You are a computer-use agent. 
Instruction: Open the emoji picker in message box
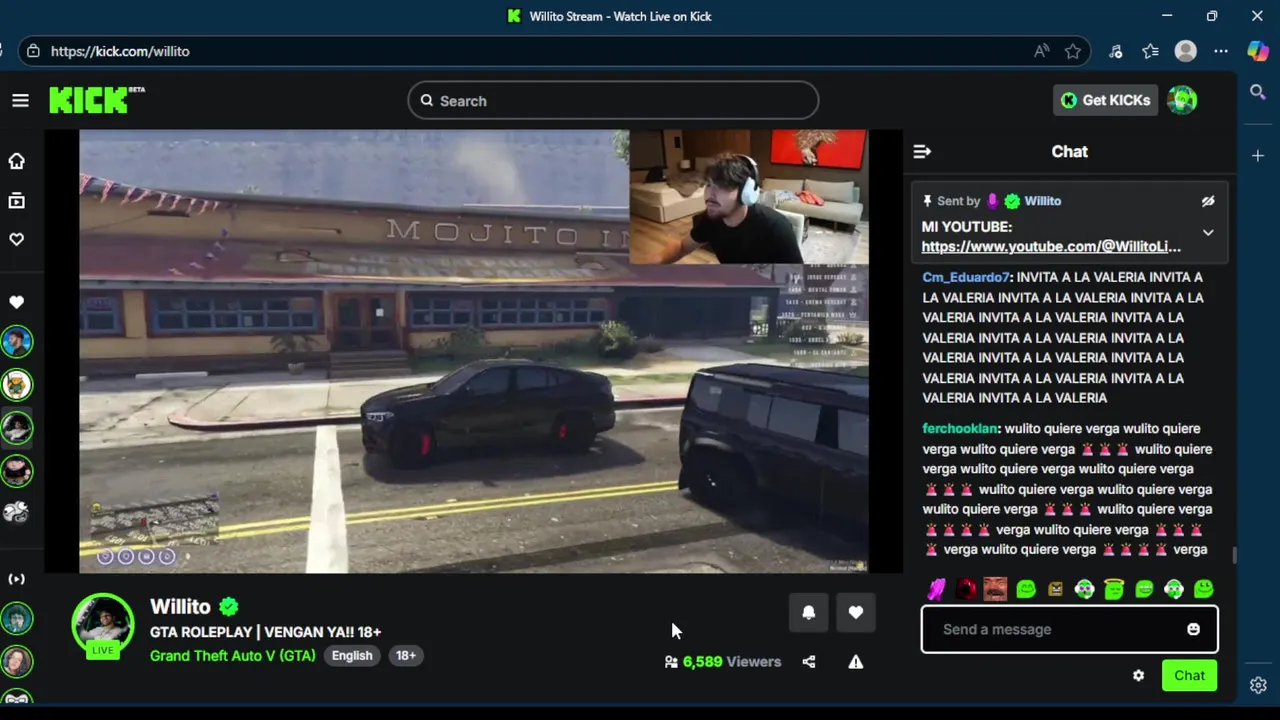click(1193, 629)
